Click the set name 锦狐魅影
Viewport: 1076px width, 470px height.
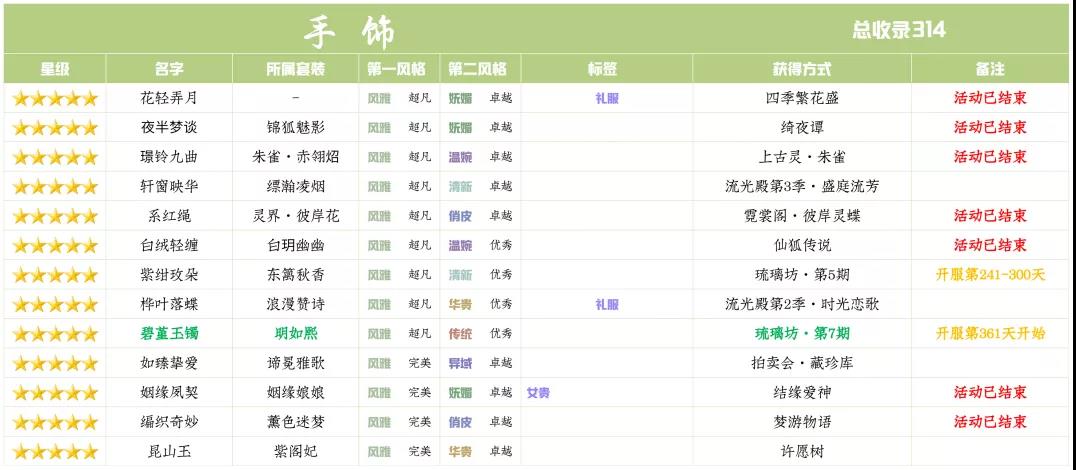(296, 128)
